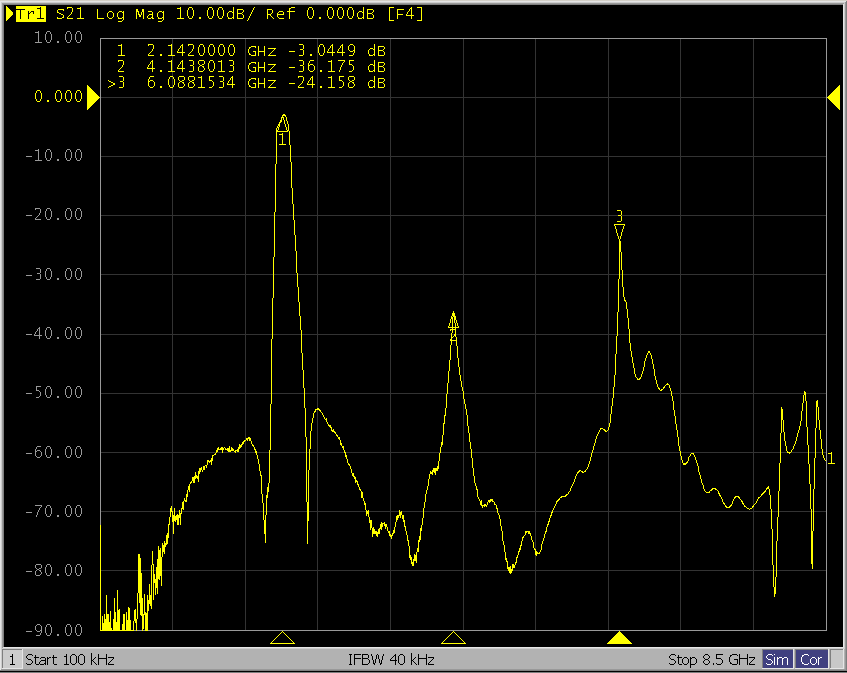Click the IFBW 40 kHz status text
The image size is (847, 673).
[x=391, y=660]
